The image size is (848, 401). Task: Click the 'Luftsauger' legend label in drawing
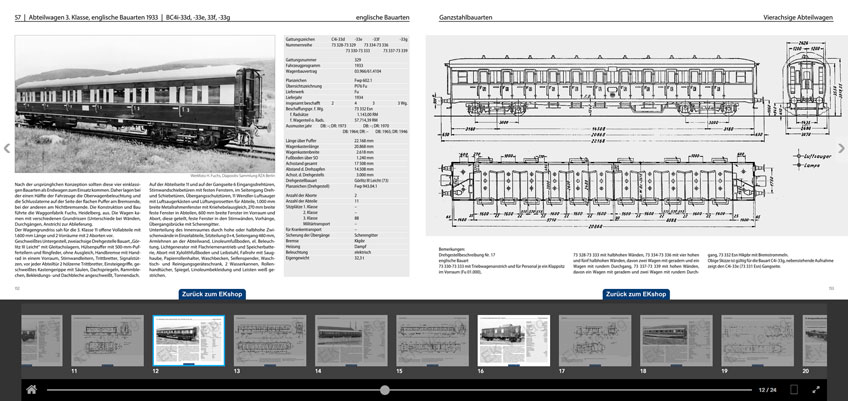pyautogui.click(x=817, y=156)
